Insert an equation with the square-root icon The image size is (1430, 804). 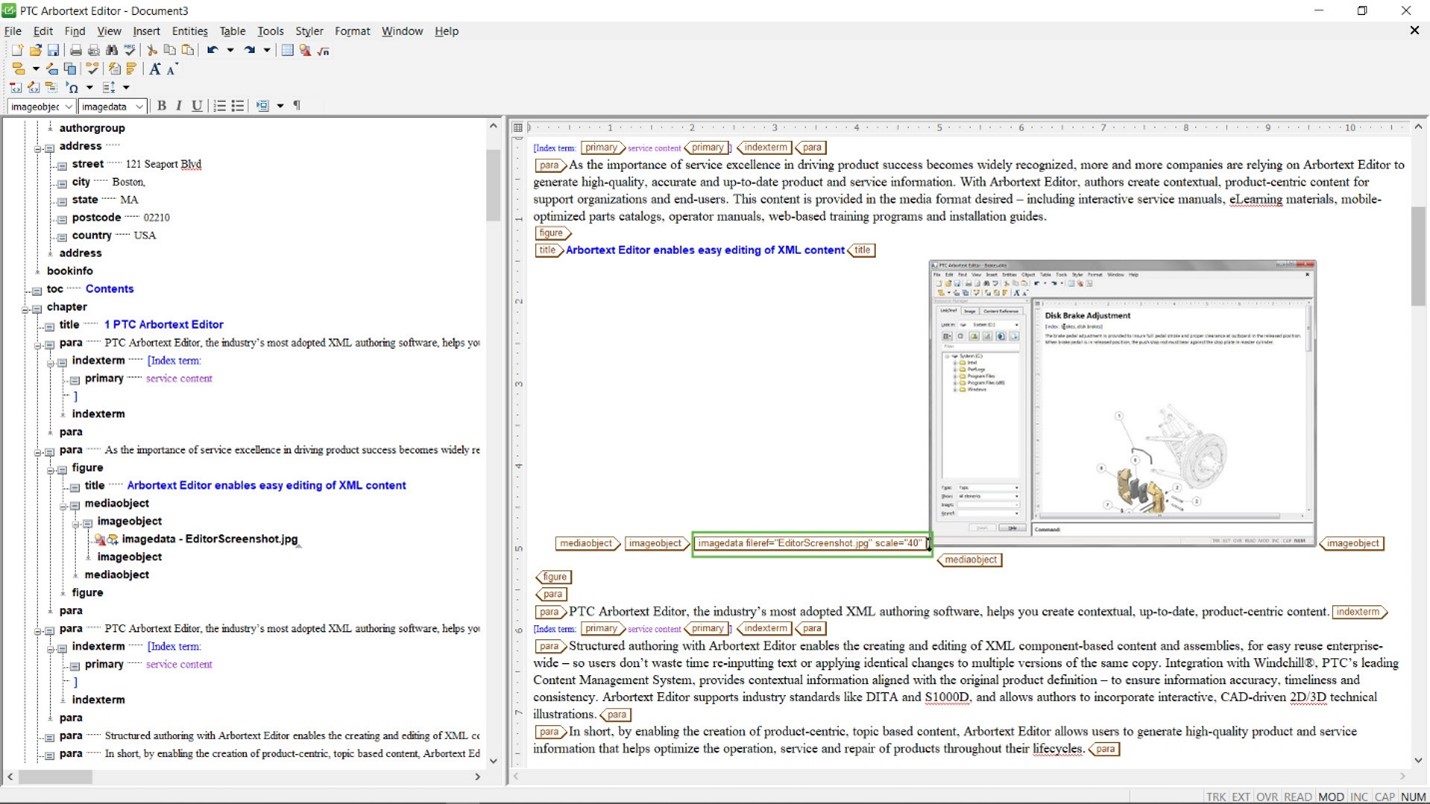[x=324, y=51]
